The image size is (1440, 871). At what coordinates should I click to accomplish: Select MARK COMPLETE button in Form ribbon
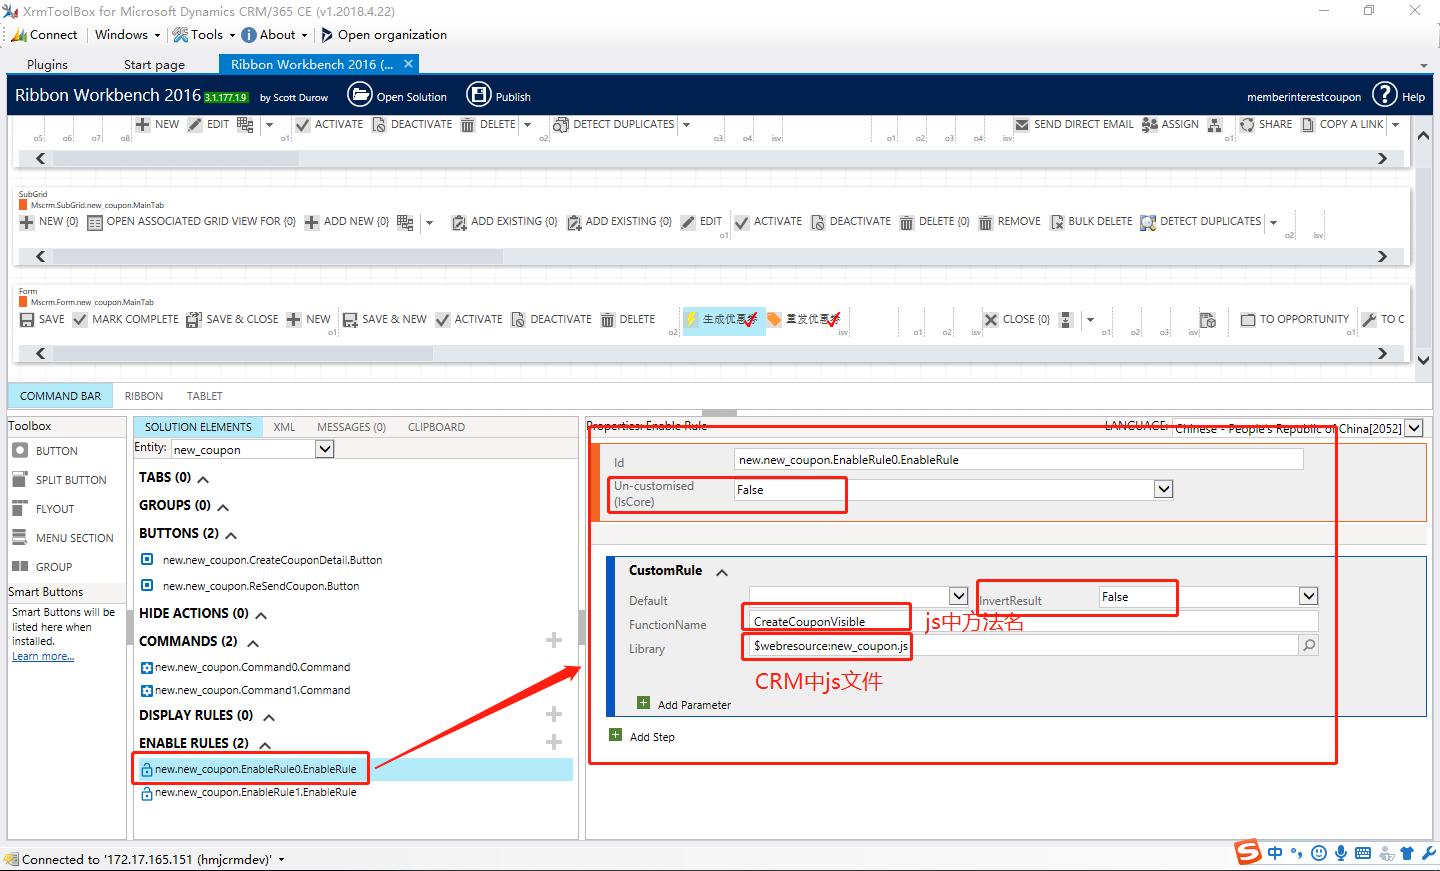point(126,320)
